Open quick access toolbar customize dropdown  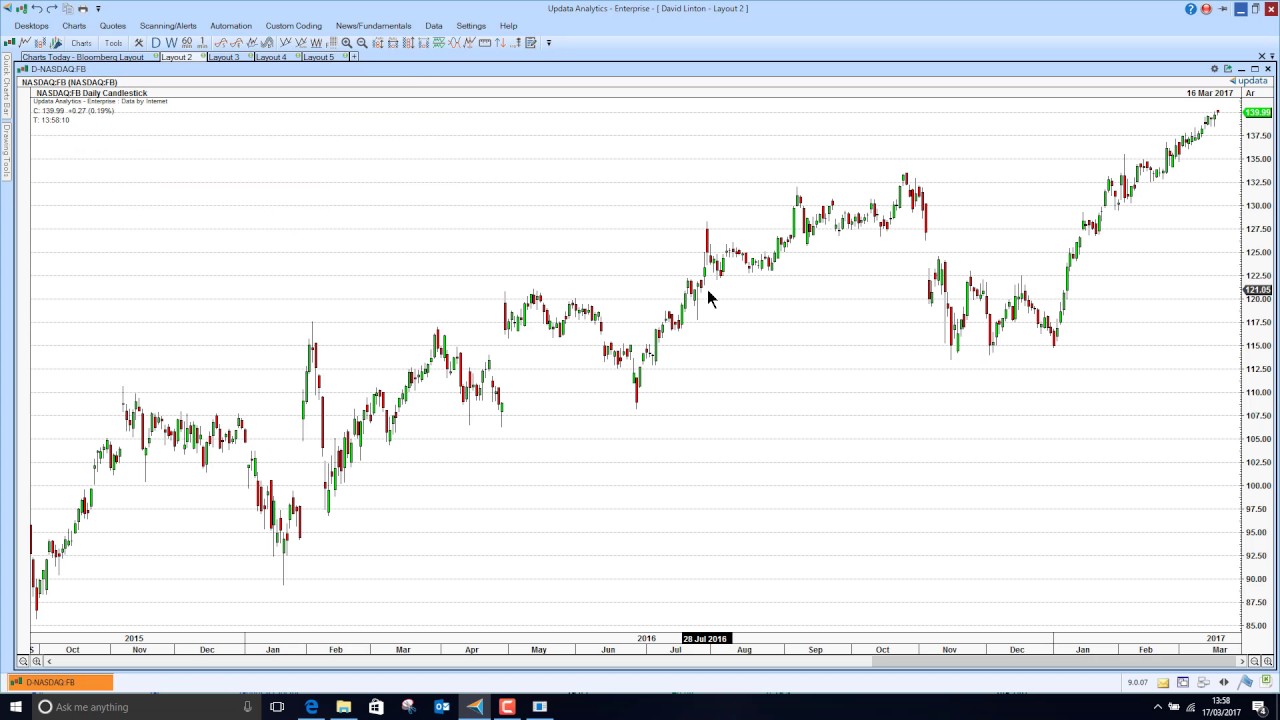pyautogui.click(x=98, y=8)
